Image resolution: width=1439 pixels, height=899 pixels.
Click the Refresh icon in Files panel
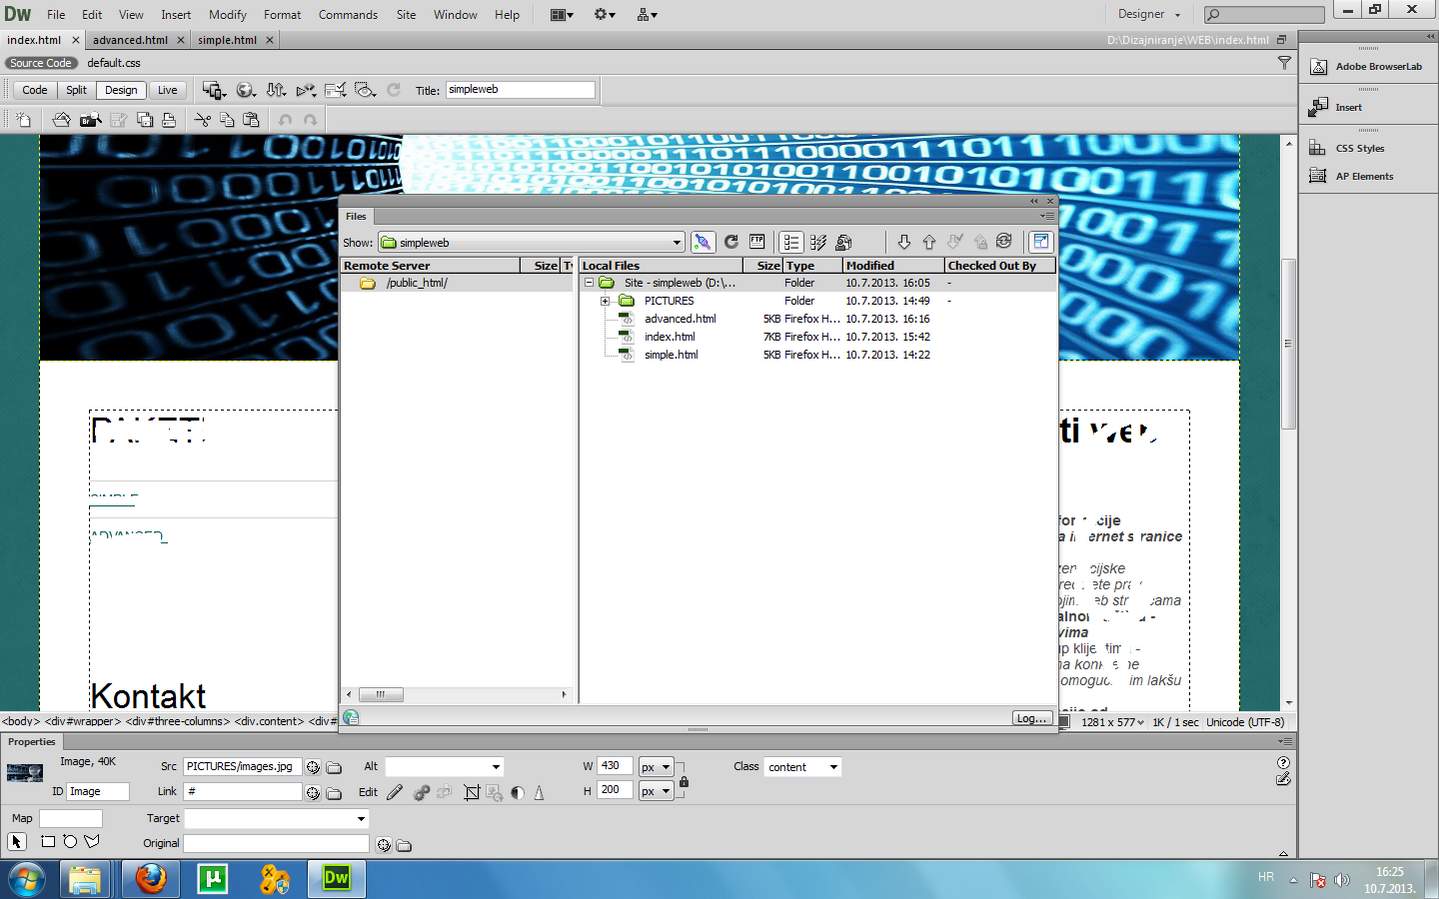click(x=731, y=242)
